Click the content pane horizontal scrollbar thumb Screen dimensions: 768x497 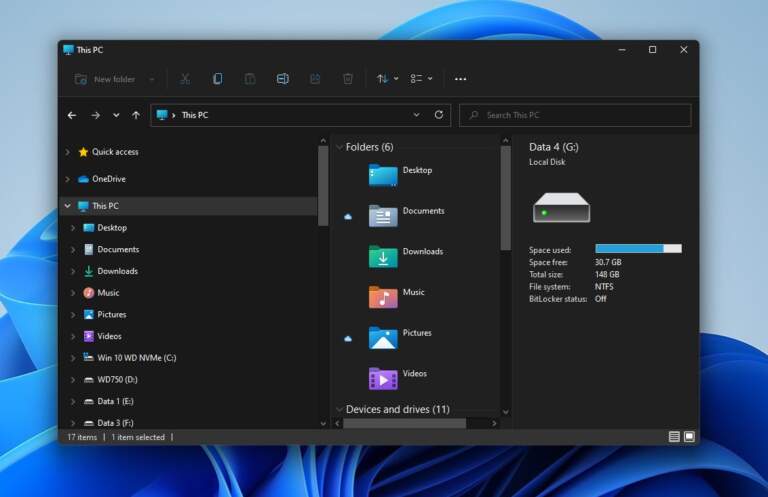click(404, 424)
